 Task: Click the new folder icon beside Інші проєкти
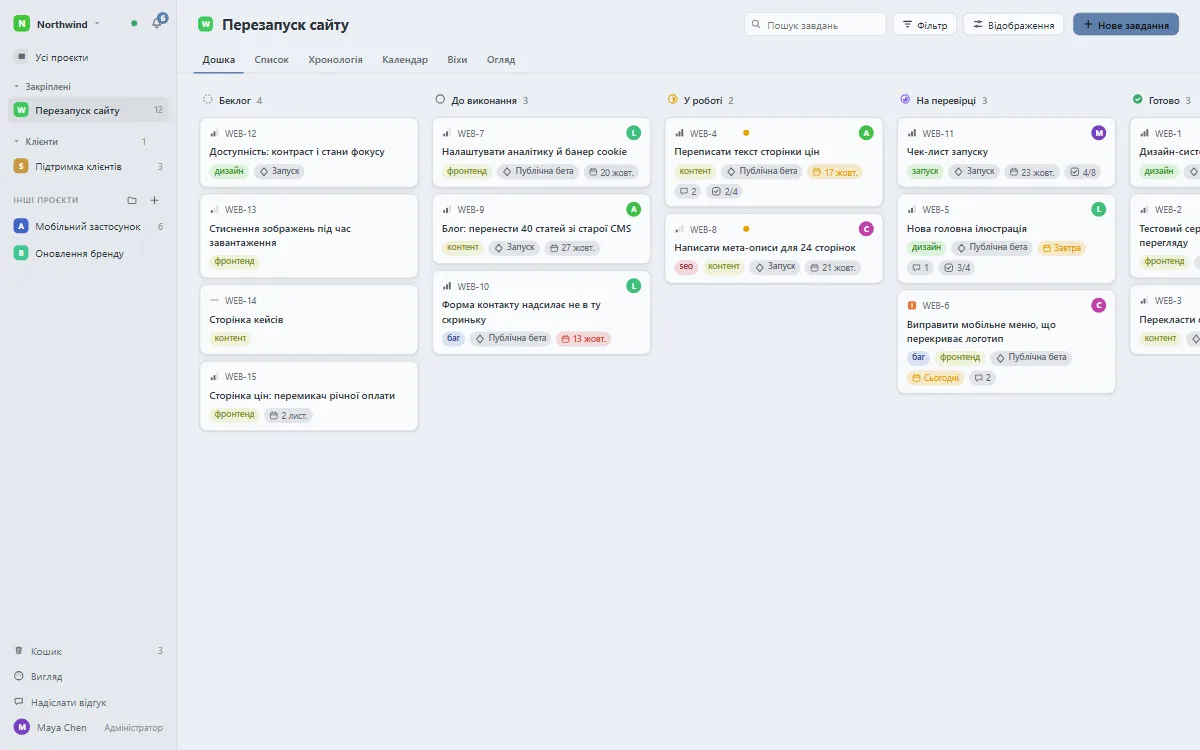pos(132,200)
